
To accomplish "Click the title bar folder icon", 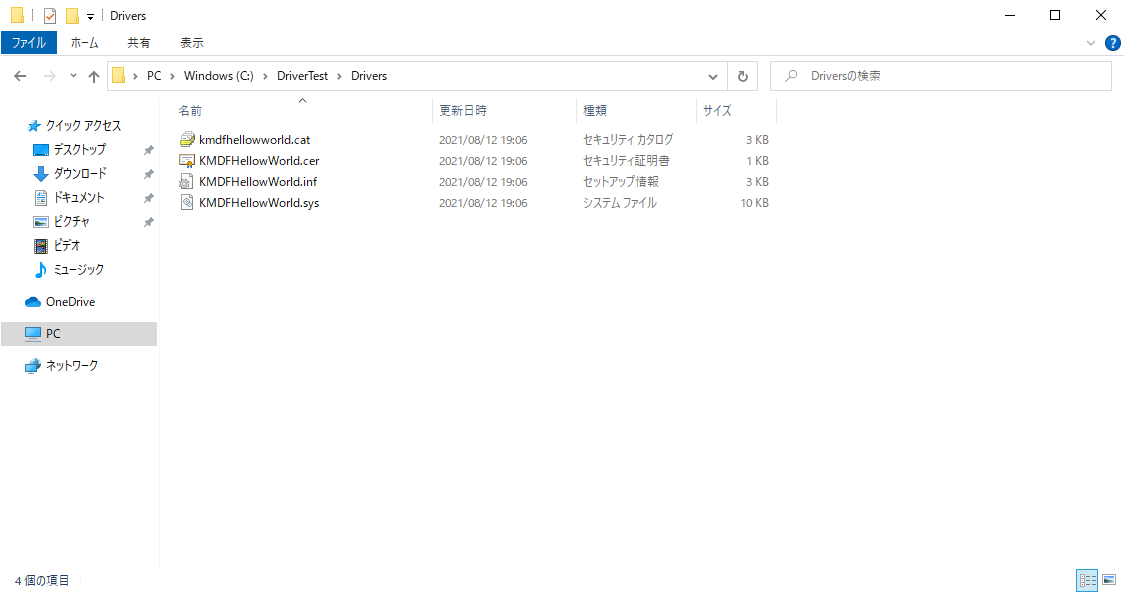I will pos(17,15).
